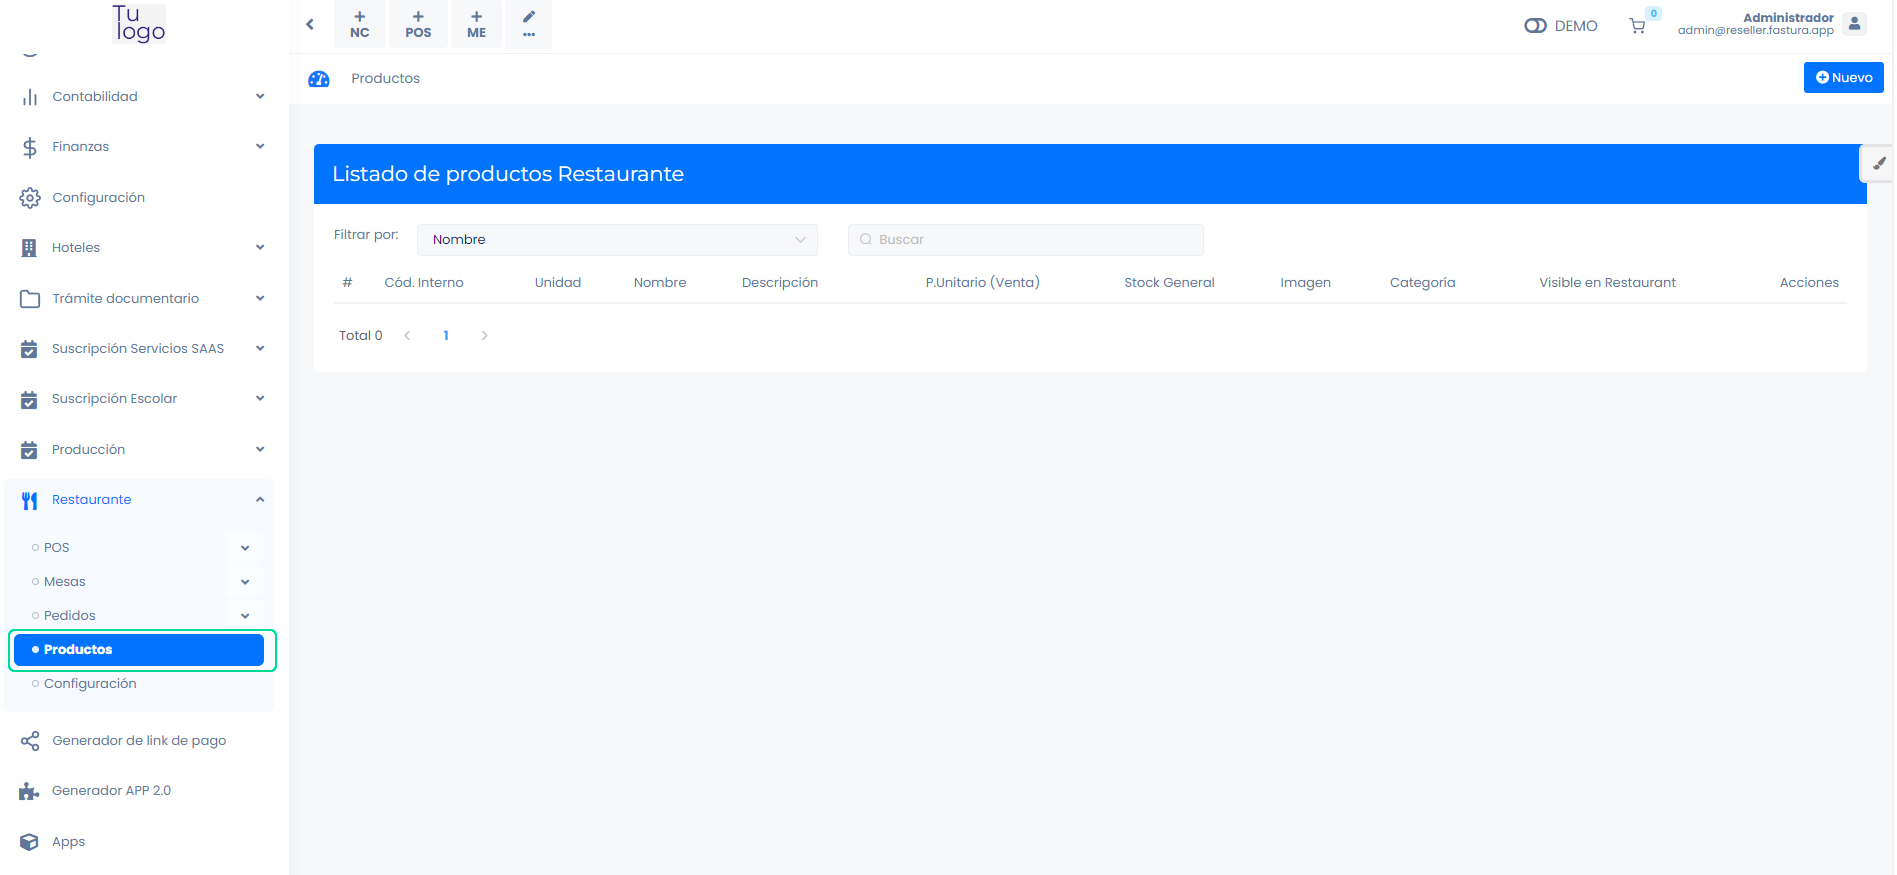Viewport: 1897px width, 875px height.
Task: Open the user profile avatar icon
Action: click(x=1854, y=24)
